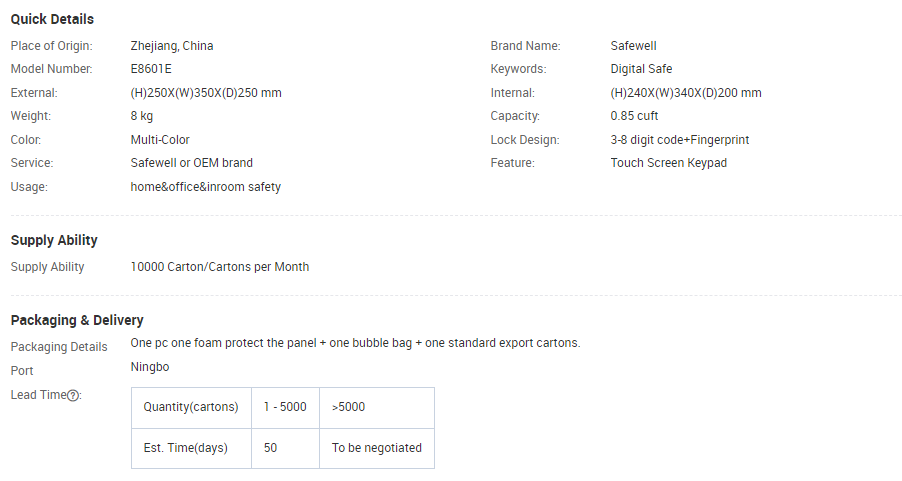
Task: Select the 0.85 cuft capacity value
Action: click(635, 116)
